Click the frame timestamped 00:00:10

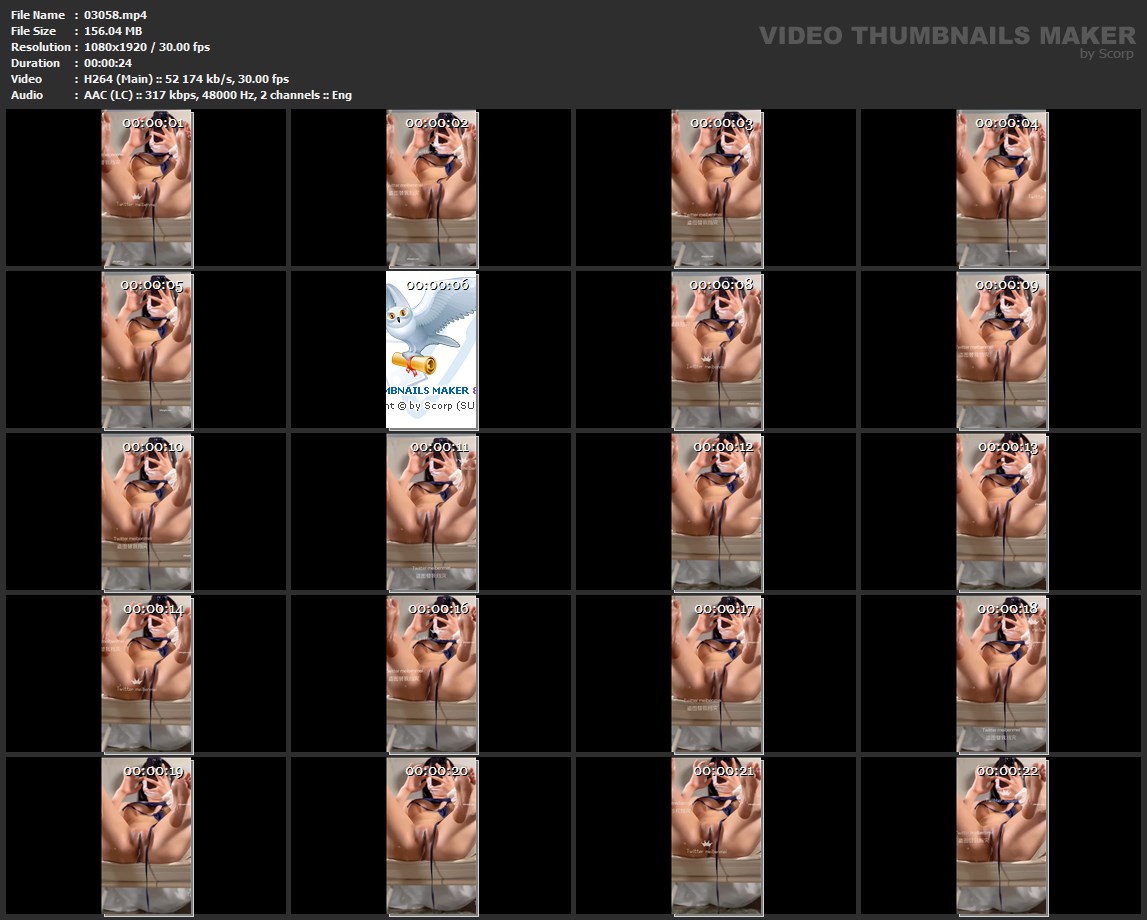pos(147,512)
